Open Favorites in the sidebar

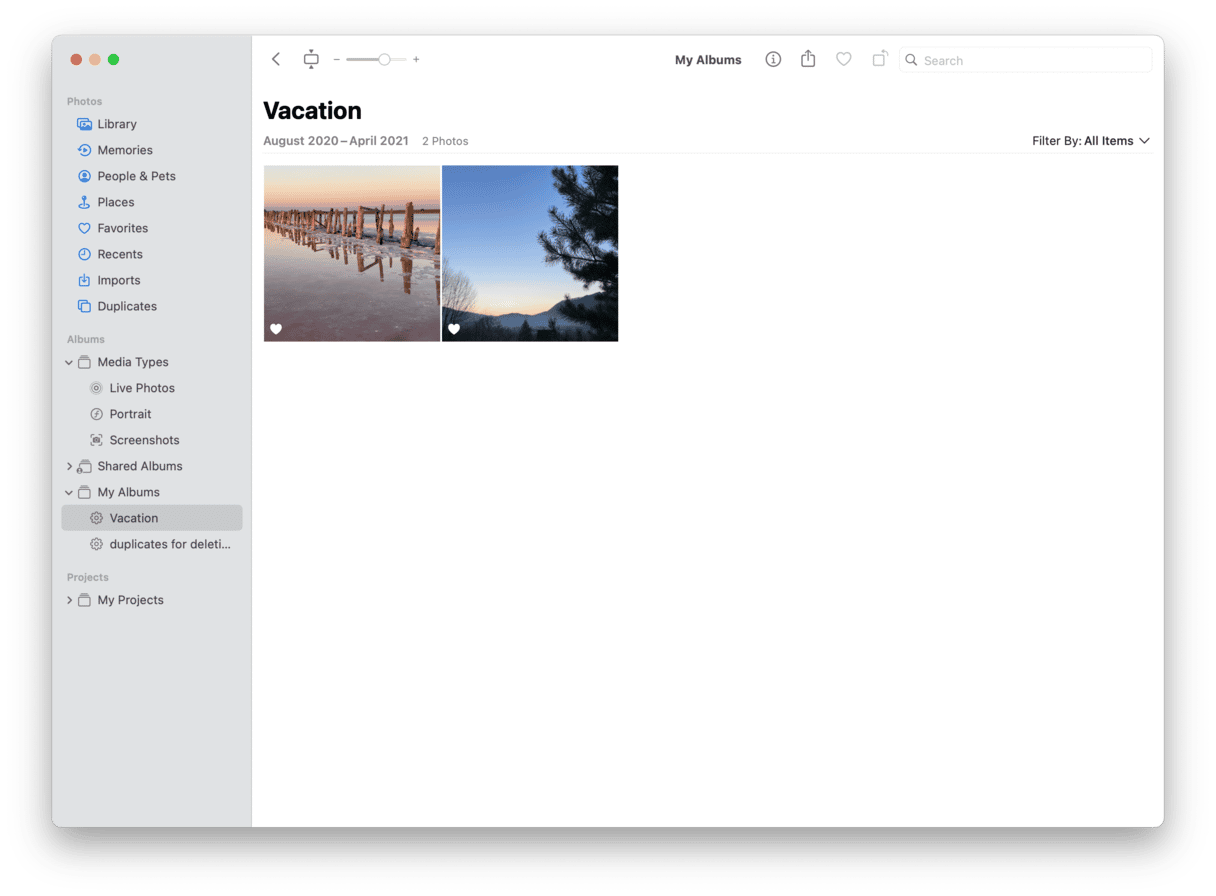pos(152,228)
